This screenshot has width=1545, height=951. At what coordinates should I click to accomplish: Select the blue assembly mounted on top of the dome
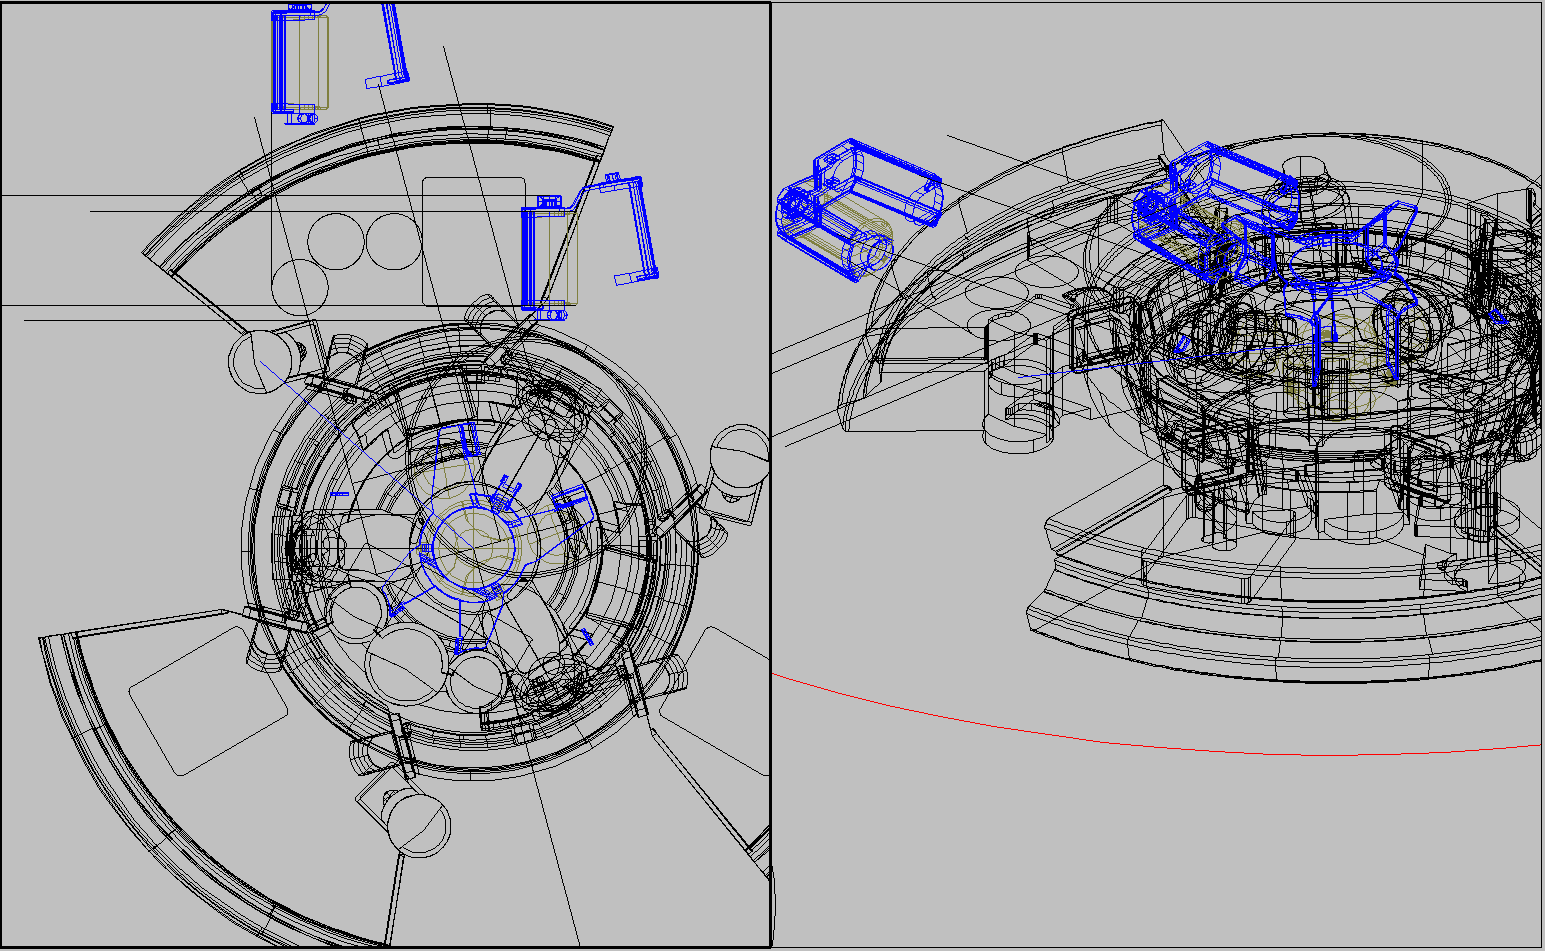1215,205
